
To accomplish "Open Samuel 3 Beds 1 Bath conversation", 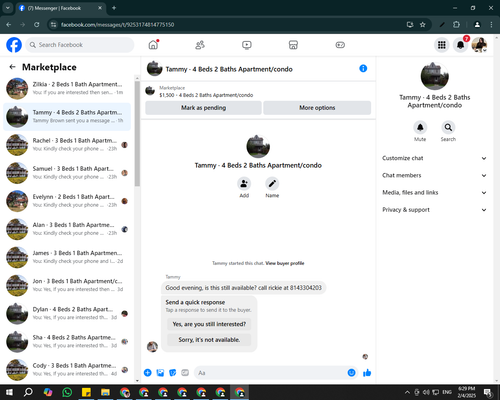I will pos(67,173).
